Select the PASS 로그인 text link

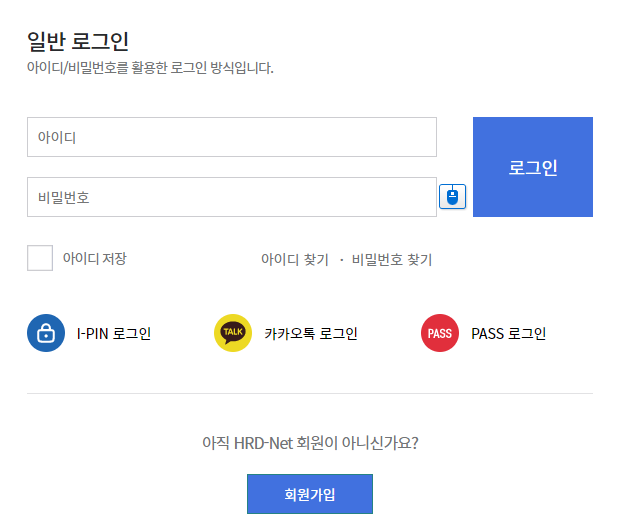[509, 333]
